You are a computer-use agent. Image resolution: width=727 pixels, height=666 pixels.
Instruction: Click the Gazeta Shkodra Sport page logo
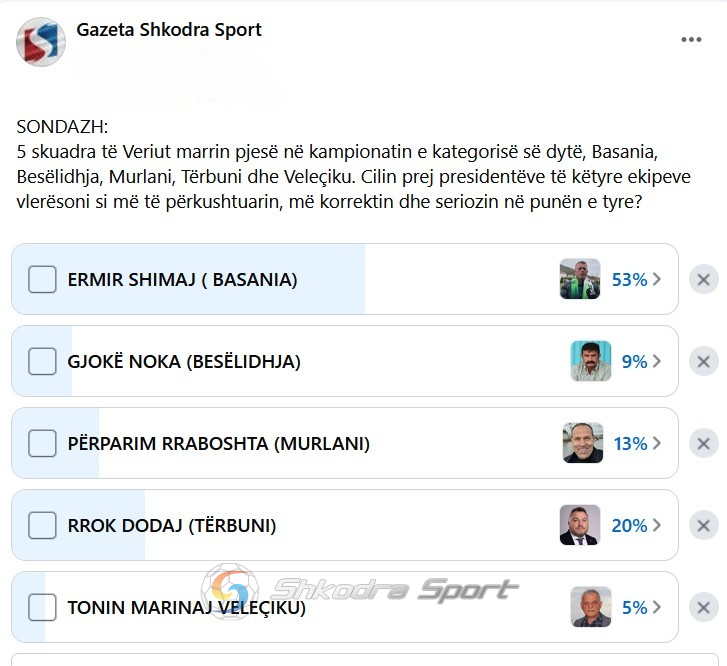[x=41, y=42]
